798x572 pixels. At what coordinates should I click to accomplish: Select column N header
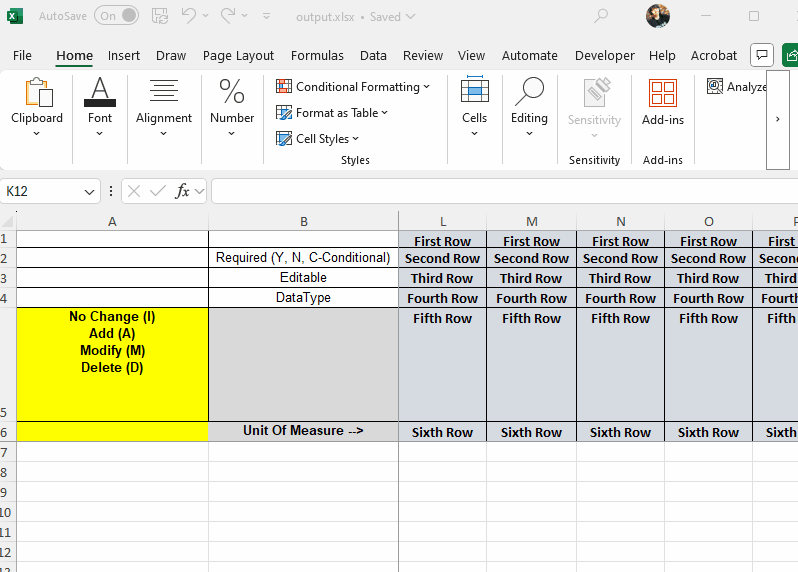(x=621, y=221)
